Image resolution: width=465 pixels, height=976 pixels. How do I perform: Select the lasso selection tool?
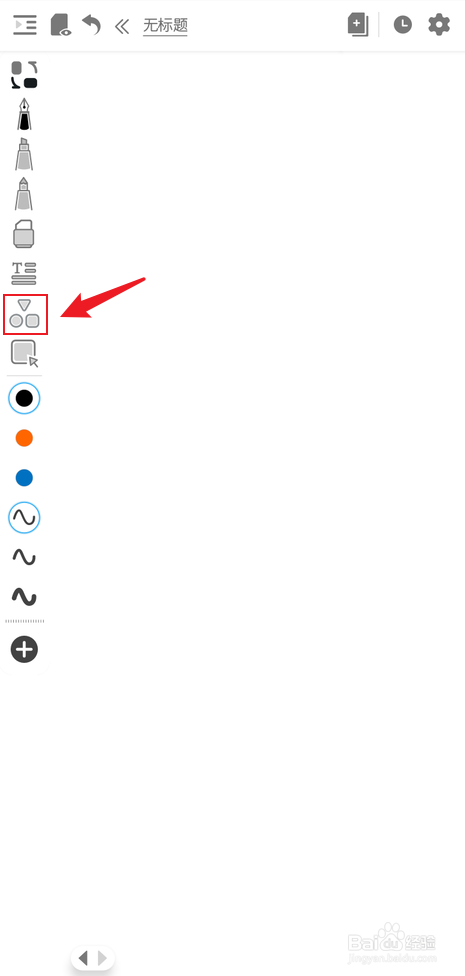(x=24, y=353)
